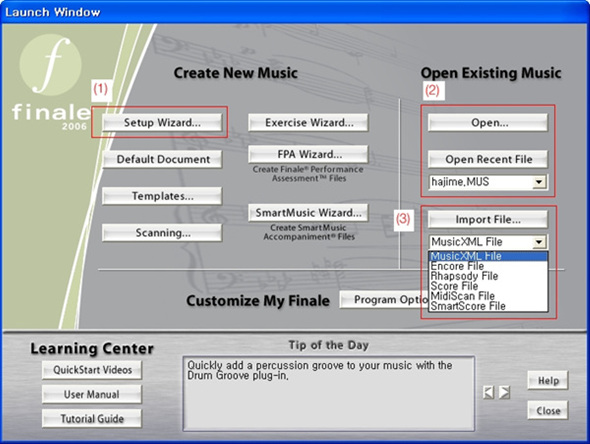Click inside the Tip of the Day text box

[328, 394]
